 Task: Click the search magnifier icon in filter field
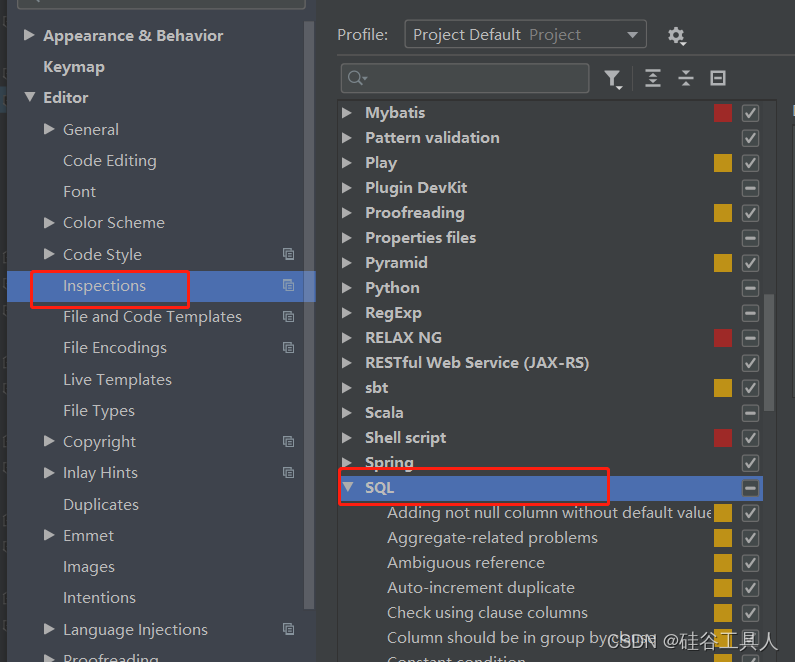357,79
